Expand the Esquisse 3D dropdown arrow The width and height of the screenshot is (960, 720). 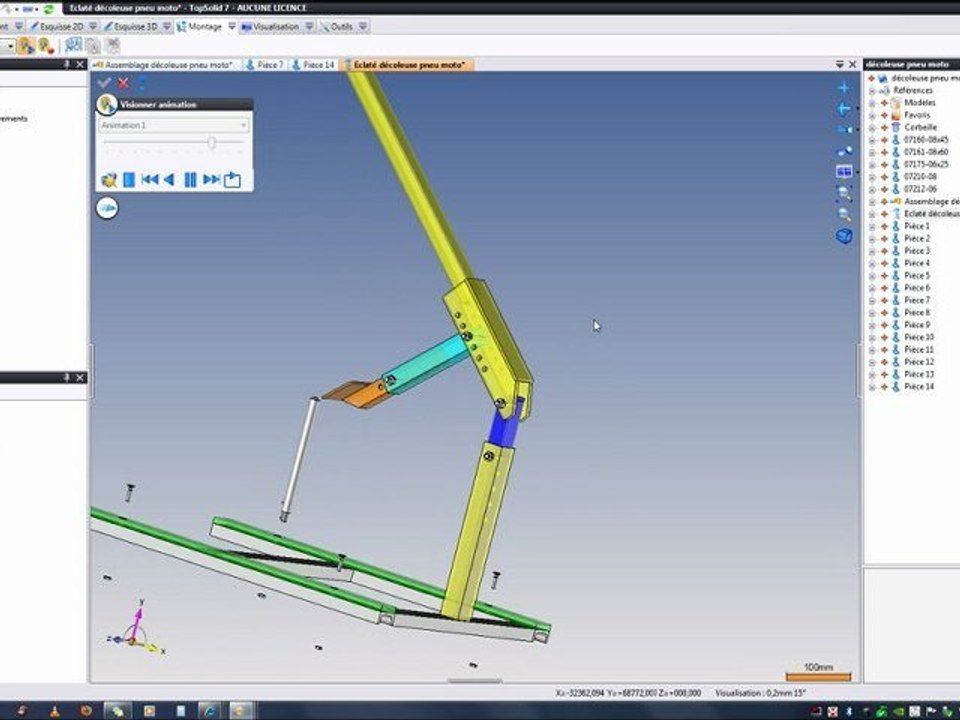click(167, 26)
